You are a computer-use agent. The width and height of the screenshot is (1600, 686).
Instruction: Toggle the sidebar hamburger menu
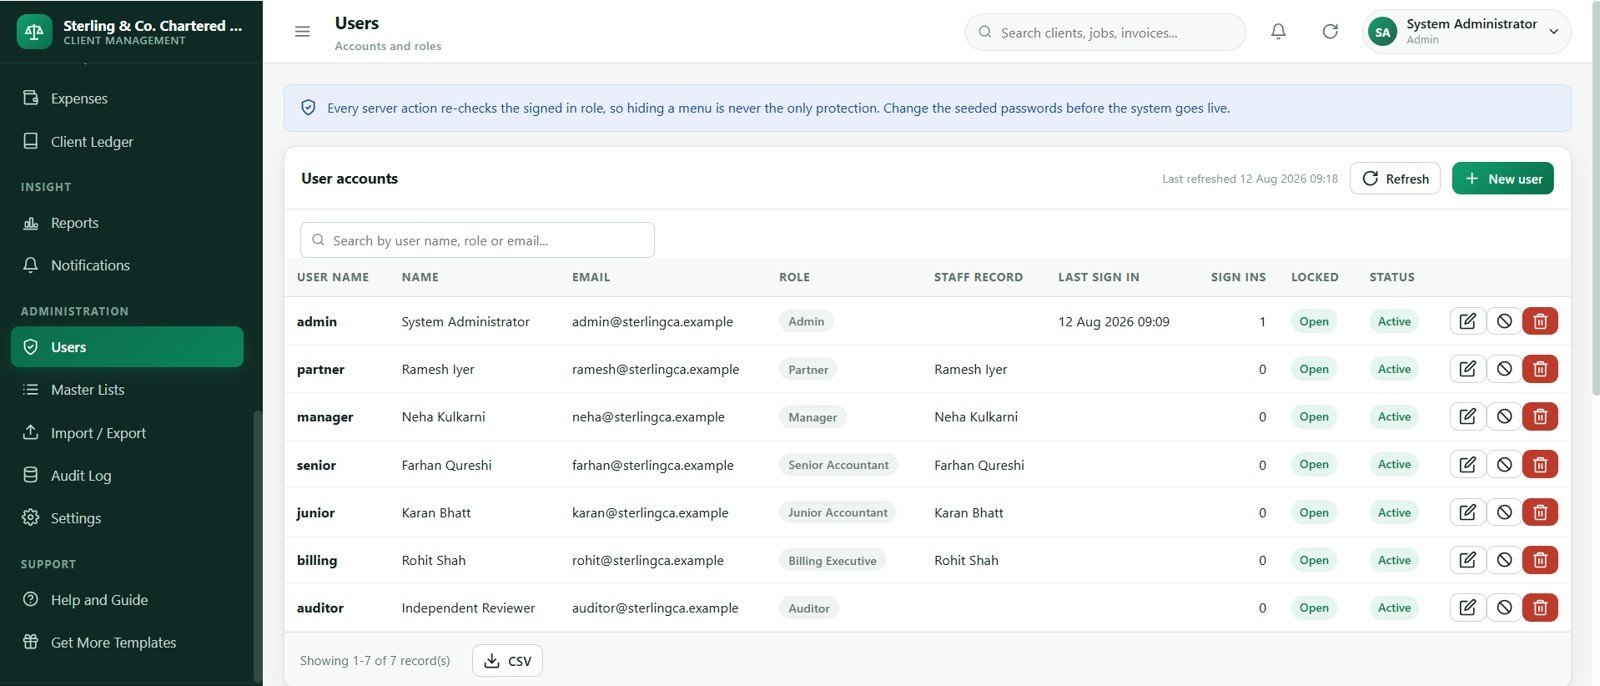302,32
